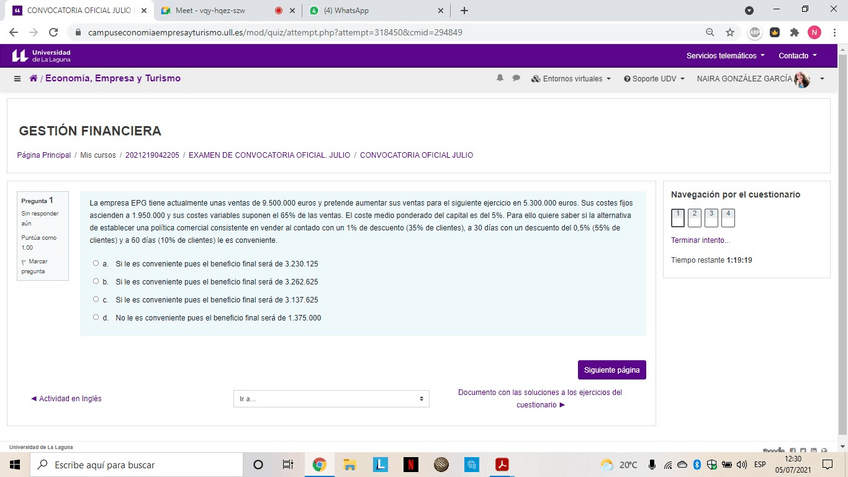
Task: Open Entornos virtuales dropdown
Action: coord(571,79)
